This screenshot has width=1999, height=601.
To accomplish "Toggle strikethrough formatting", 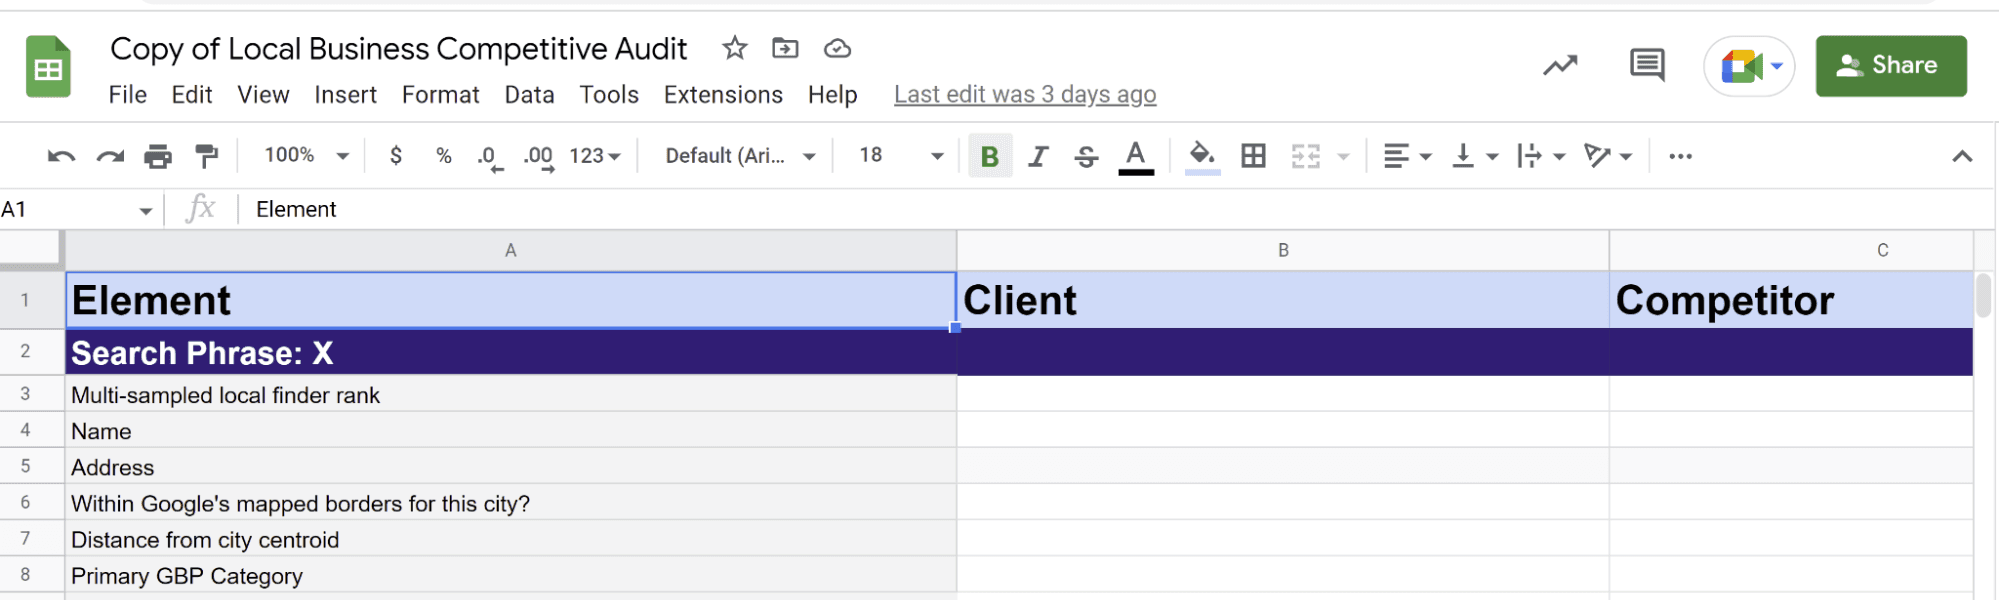I will [1087, 156].
